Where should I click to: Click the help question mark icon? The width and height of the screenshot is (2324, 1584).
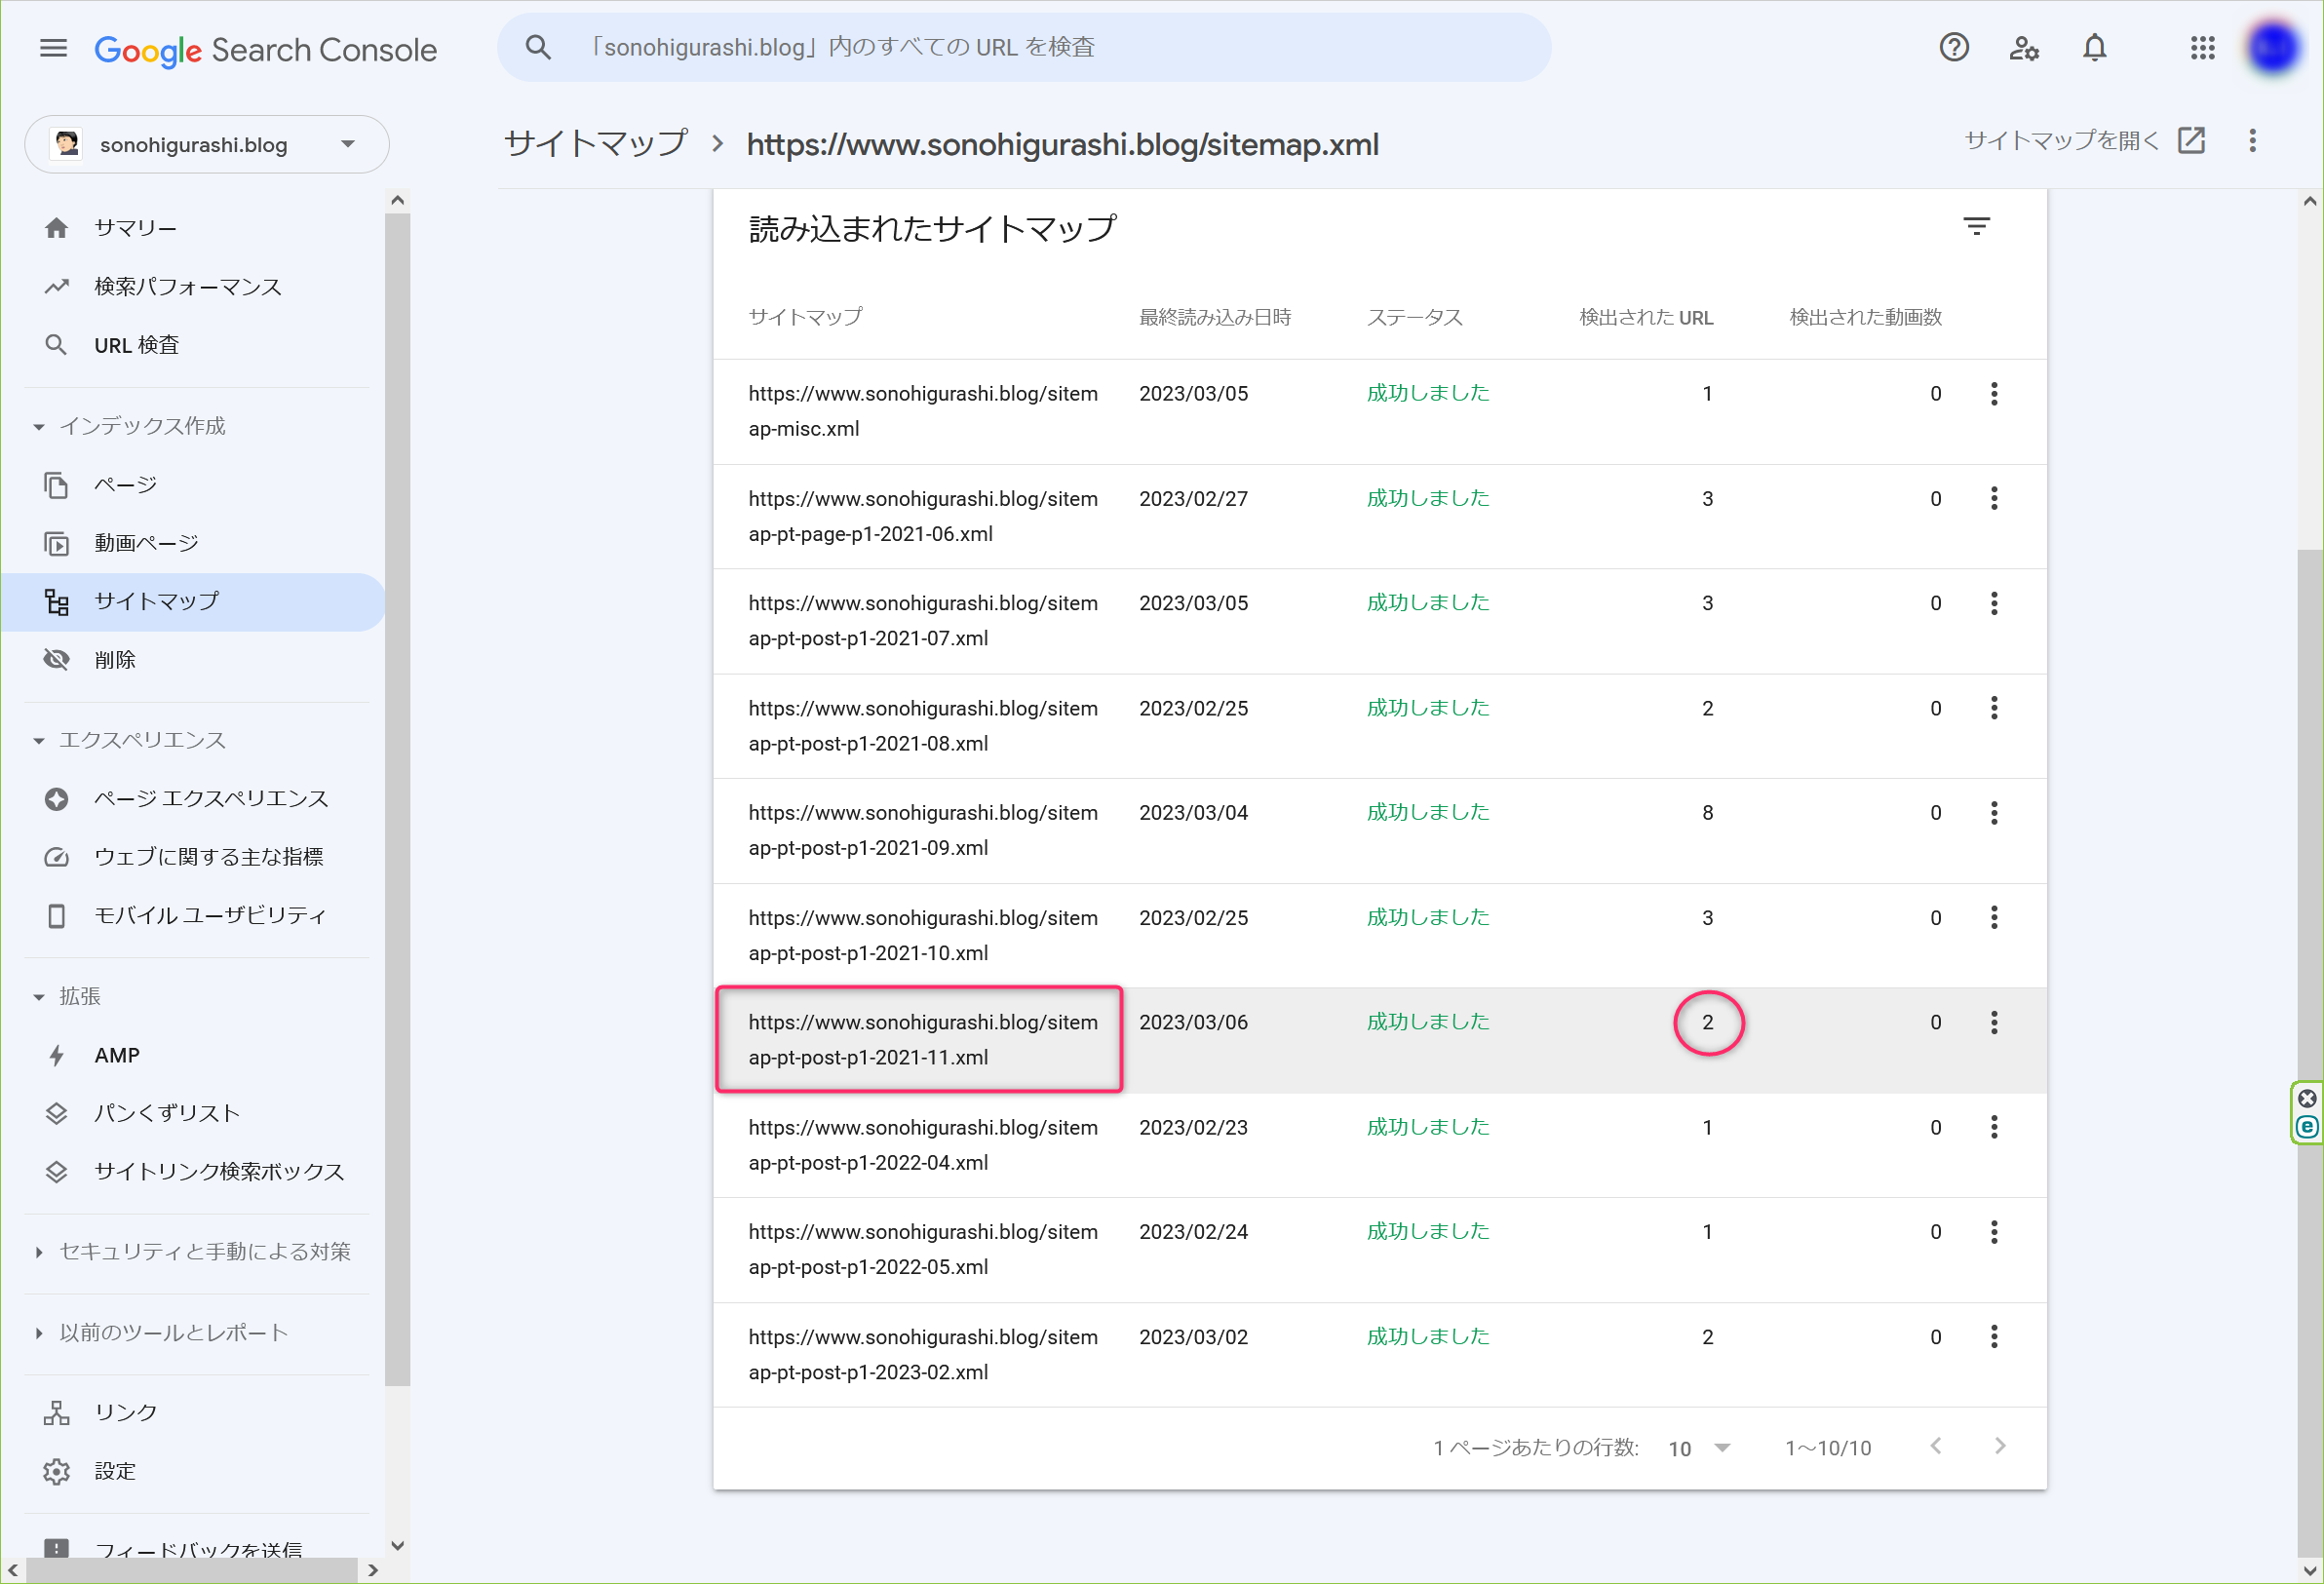coord(1953,48)
